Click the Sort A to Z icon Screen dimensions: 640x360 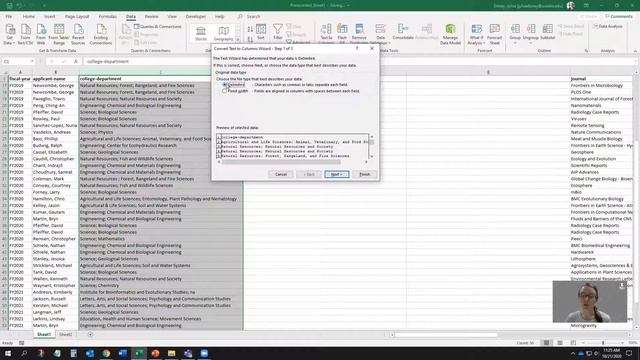(250, 29)
